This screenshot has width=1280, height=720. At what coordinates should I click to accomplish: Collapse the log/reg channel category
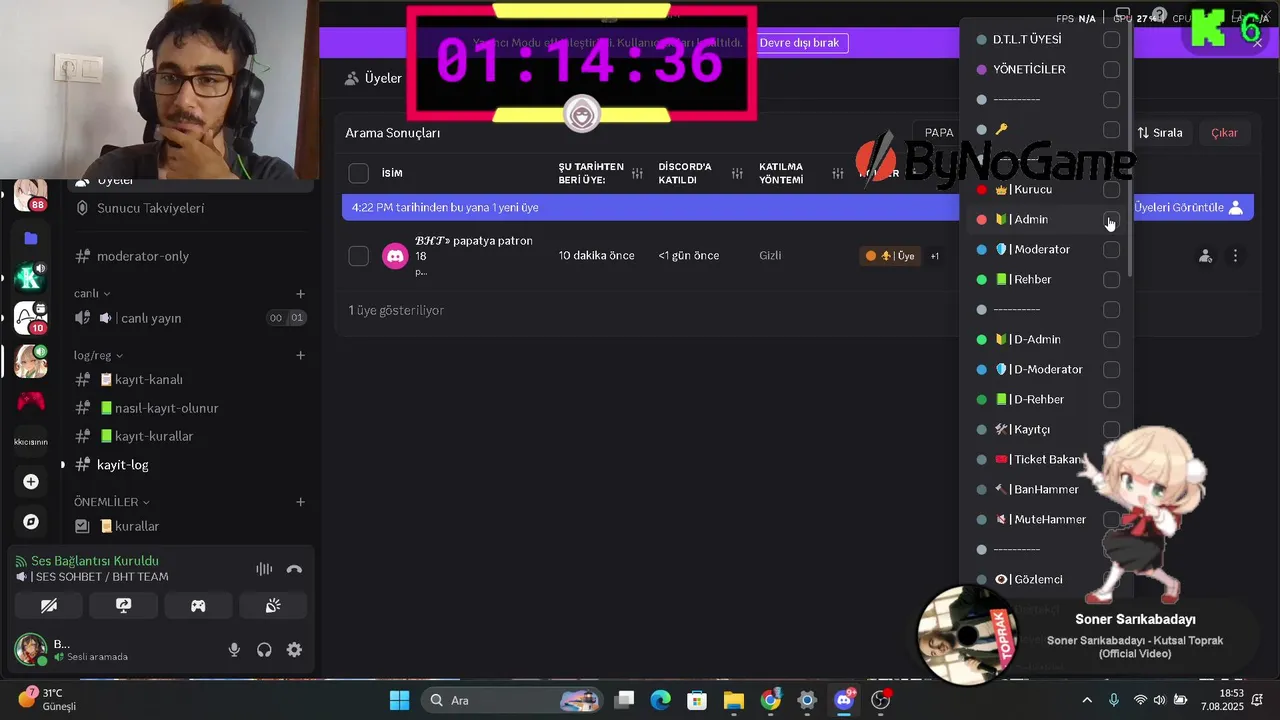pos(98,355)
